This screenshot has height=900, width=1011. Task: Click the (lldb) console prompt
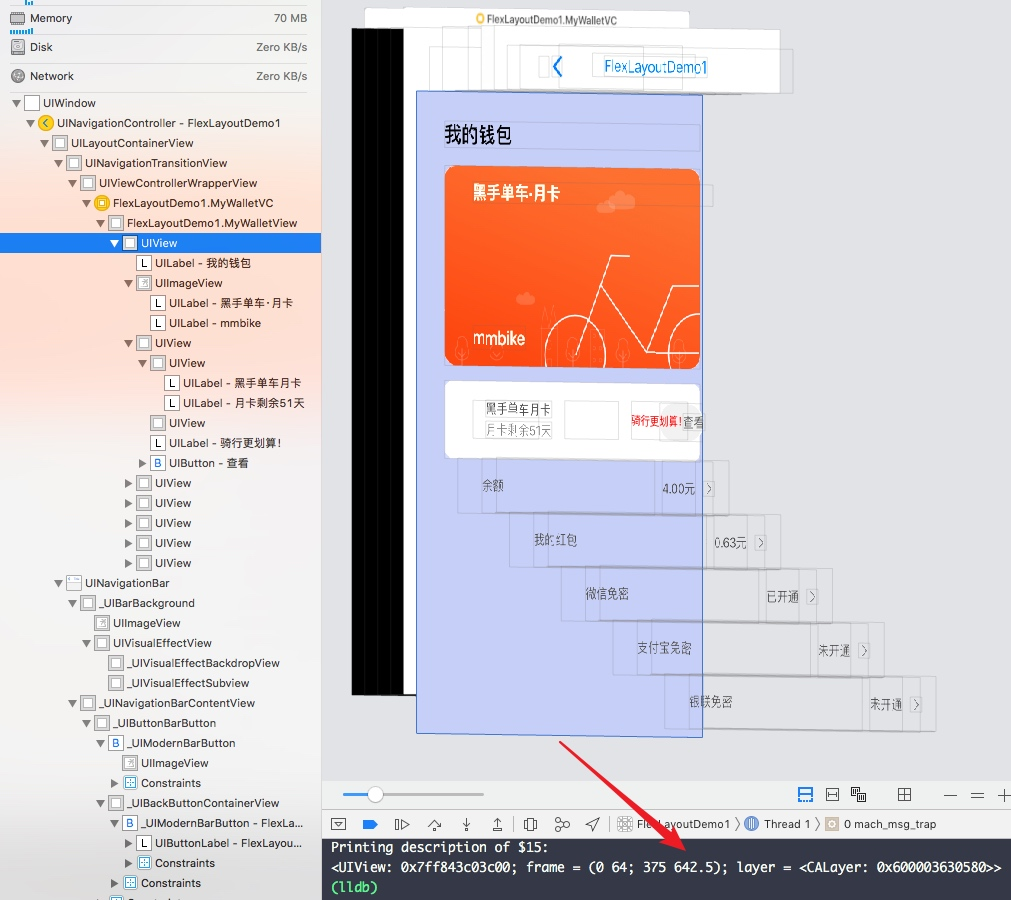(x=354, y=887)
